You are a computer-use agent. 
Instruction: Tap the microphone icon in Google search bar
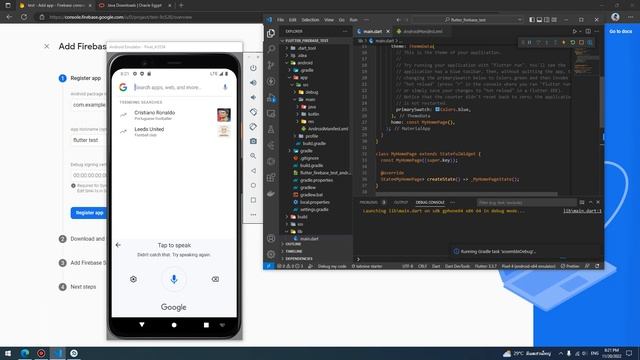pos(225,87)
